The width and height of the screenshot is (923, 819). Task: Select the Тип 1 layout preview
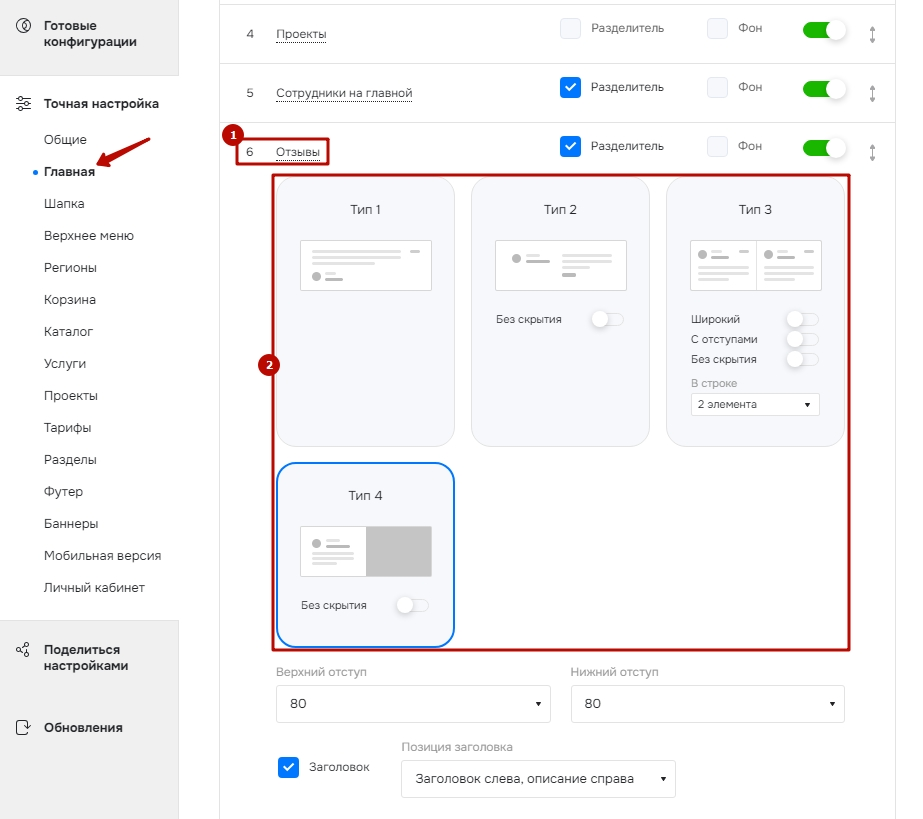365,265
